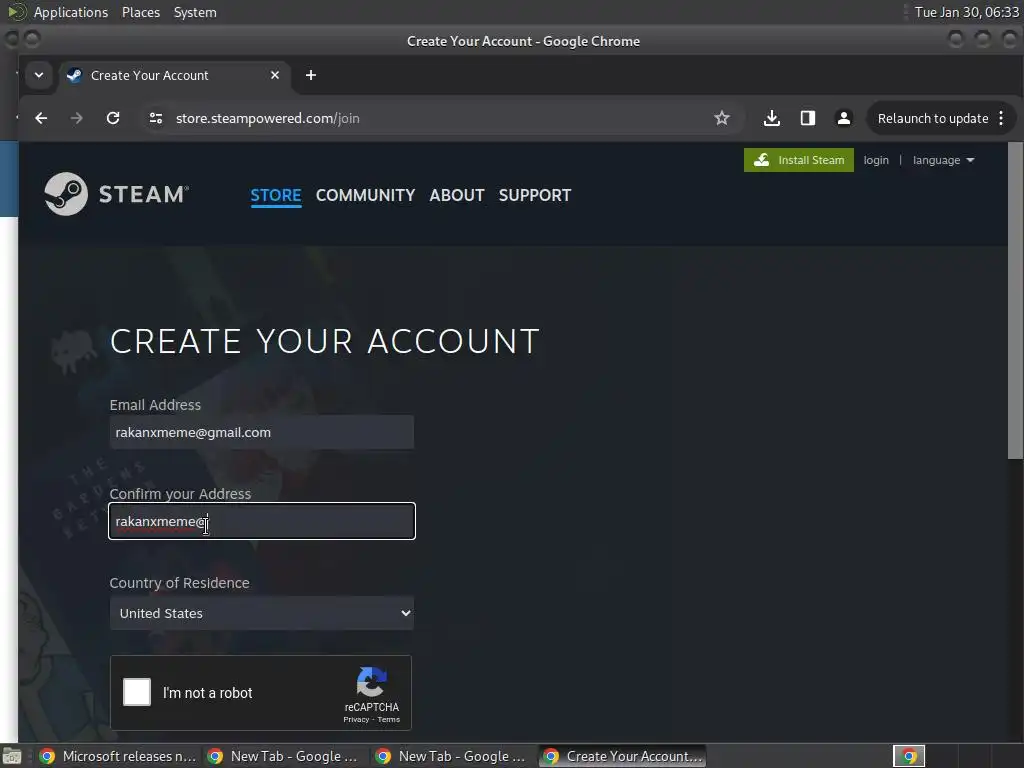Bookmark this page with the star icon
This screenshot has height=768, width=1024.
722,118
